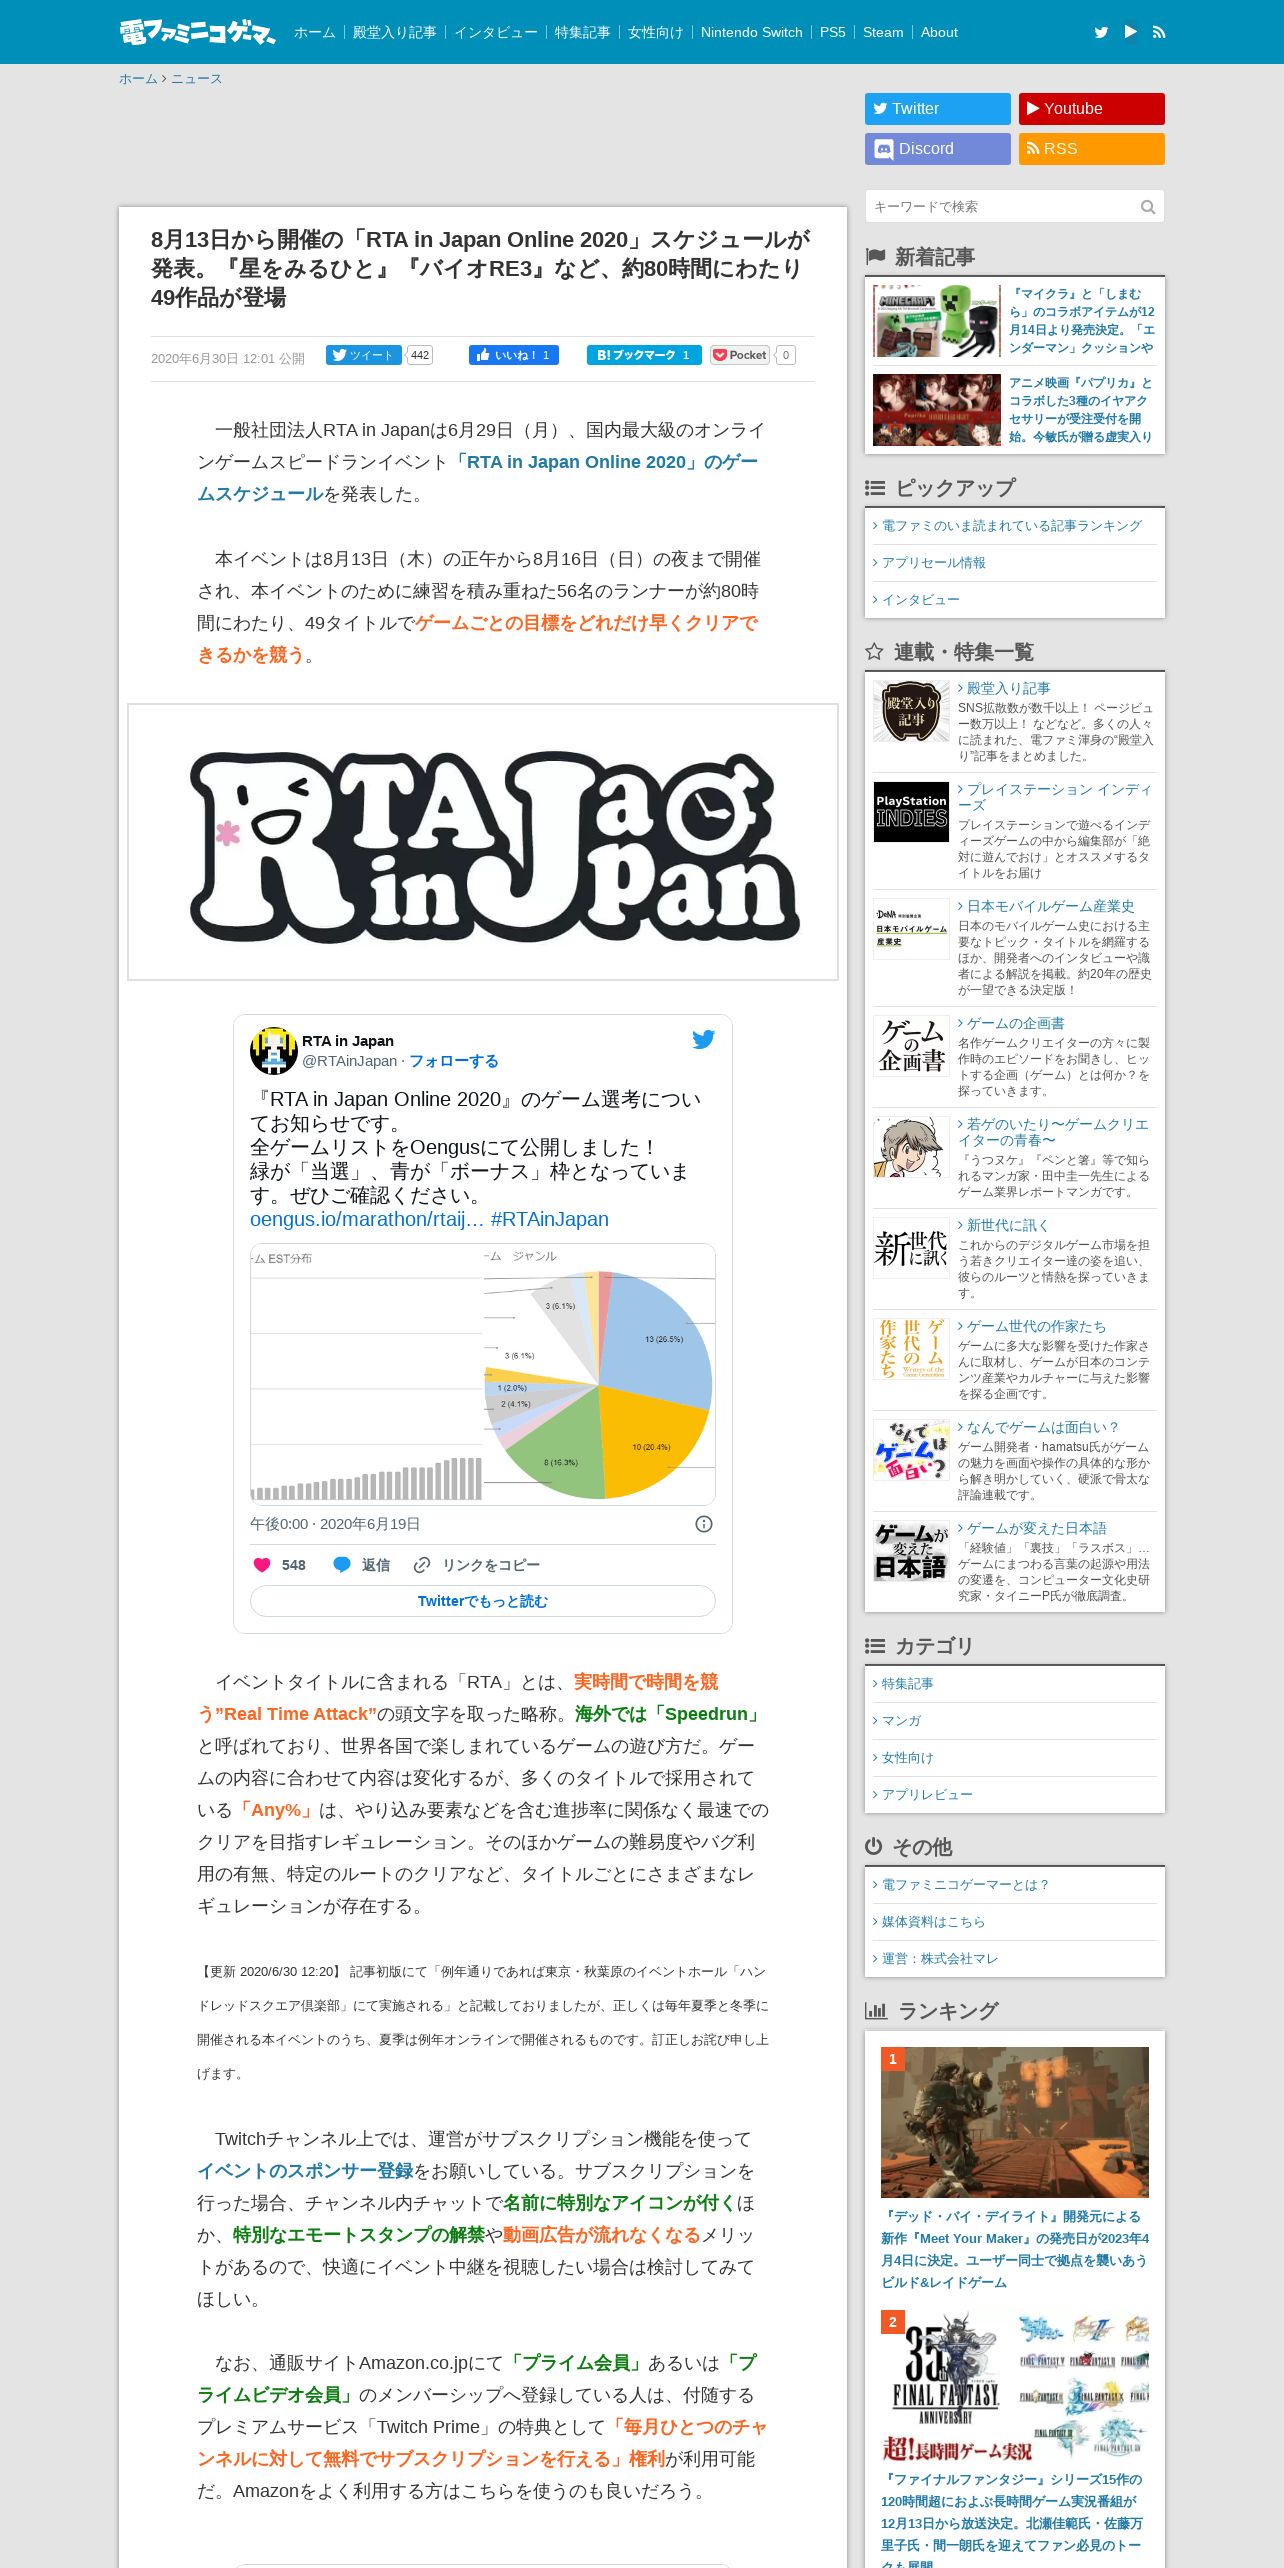This screenshot has height=2568, width=1284.
Task: Open 電ファミニコゲーマーとは? link
Action: click(965, 1885)
